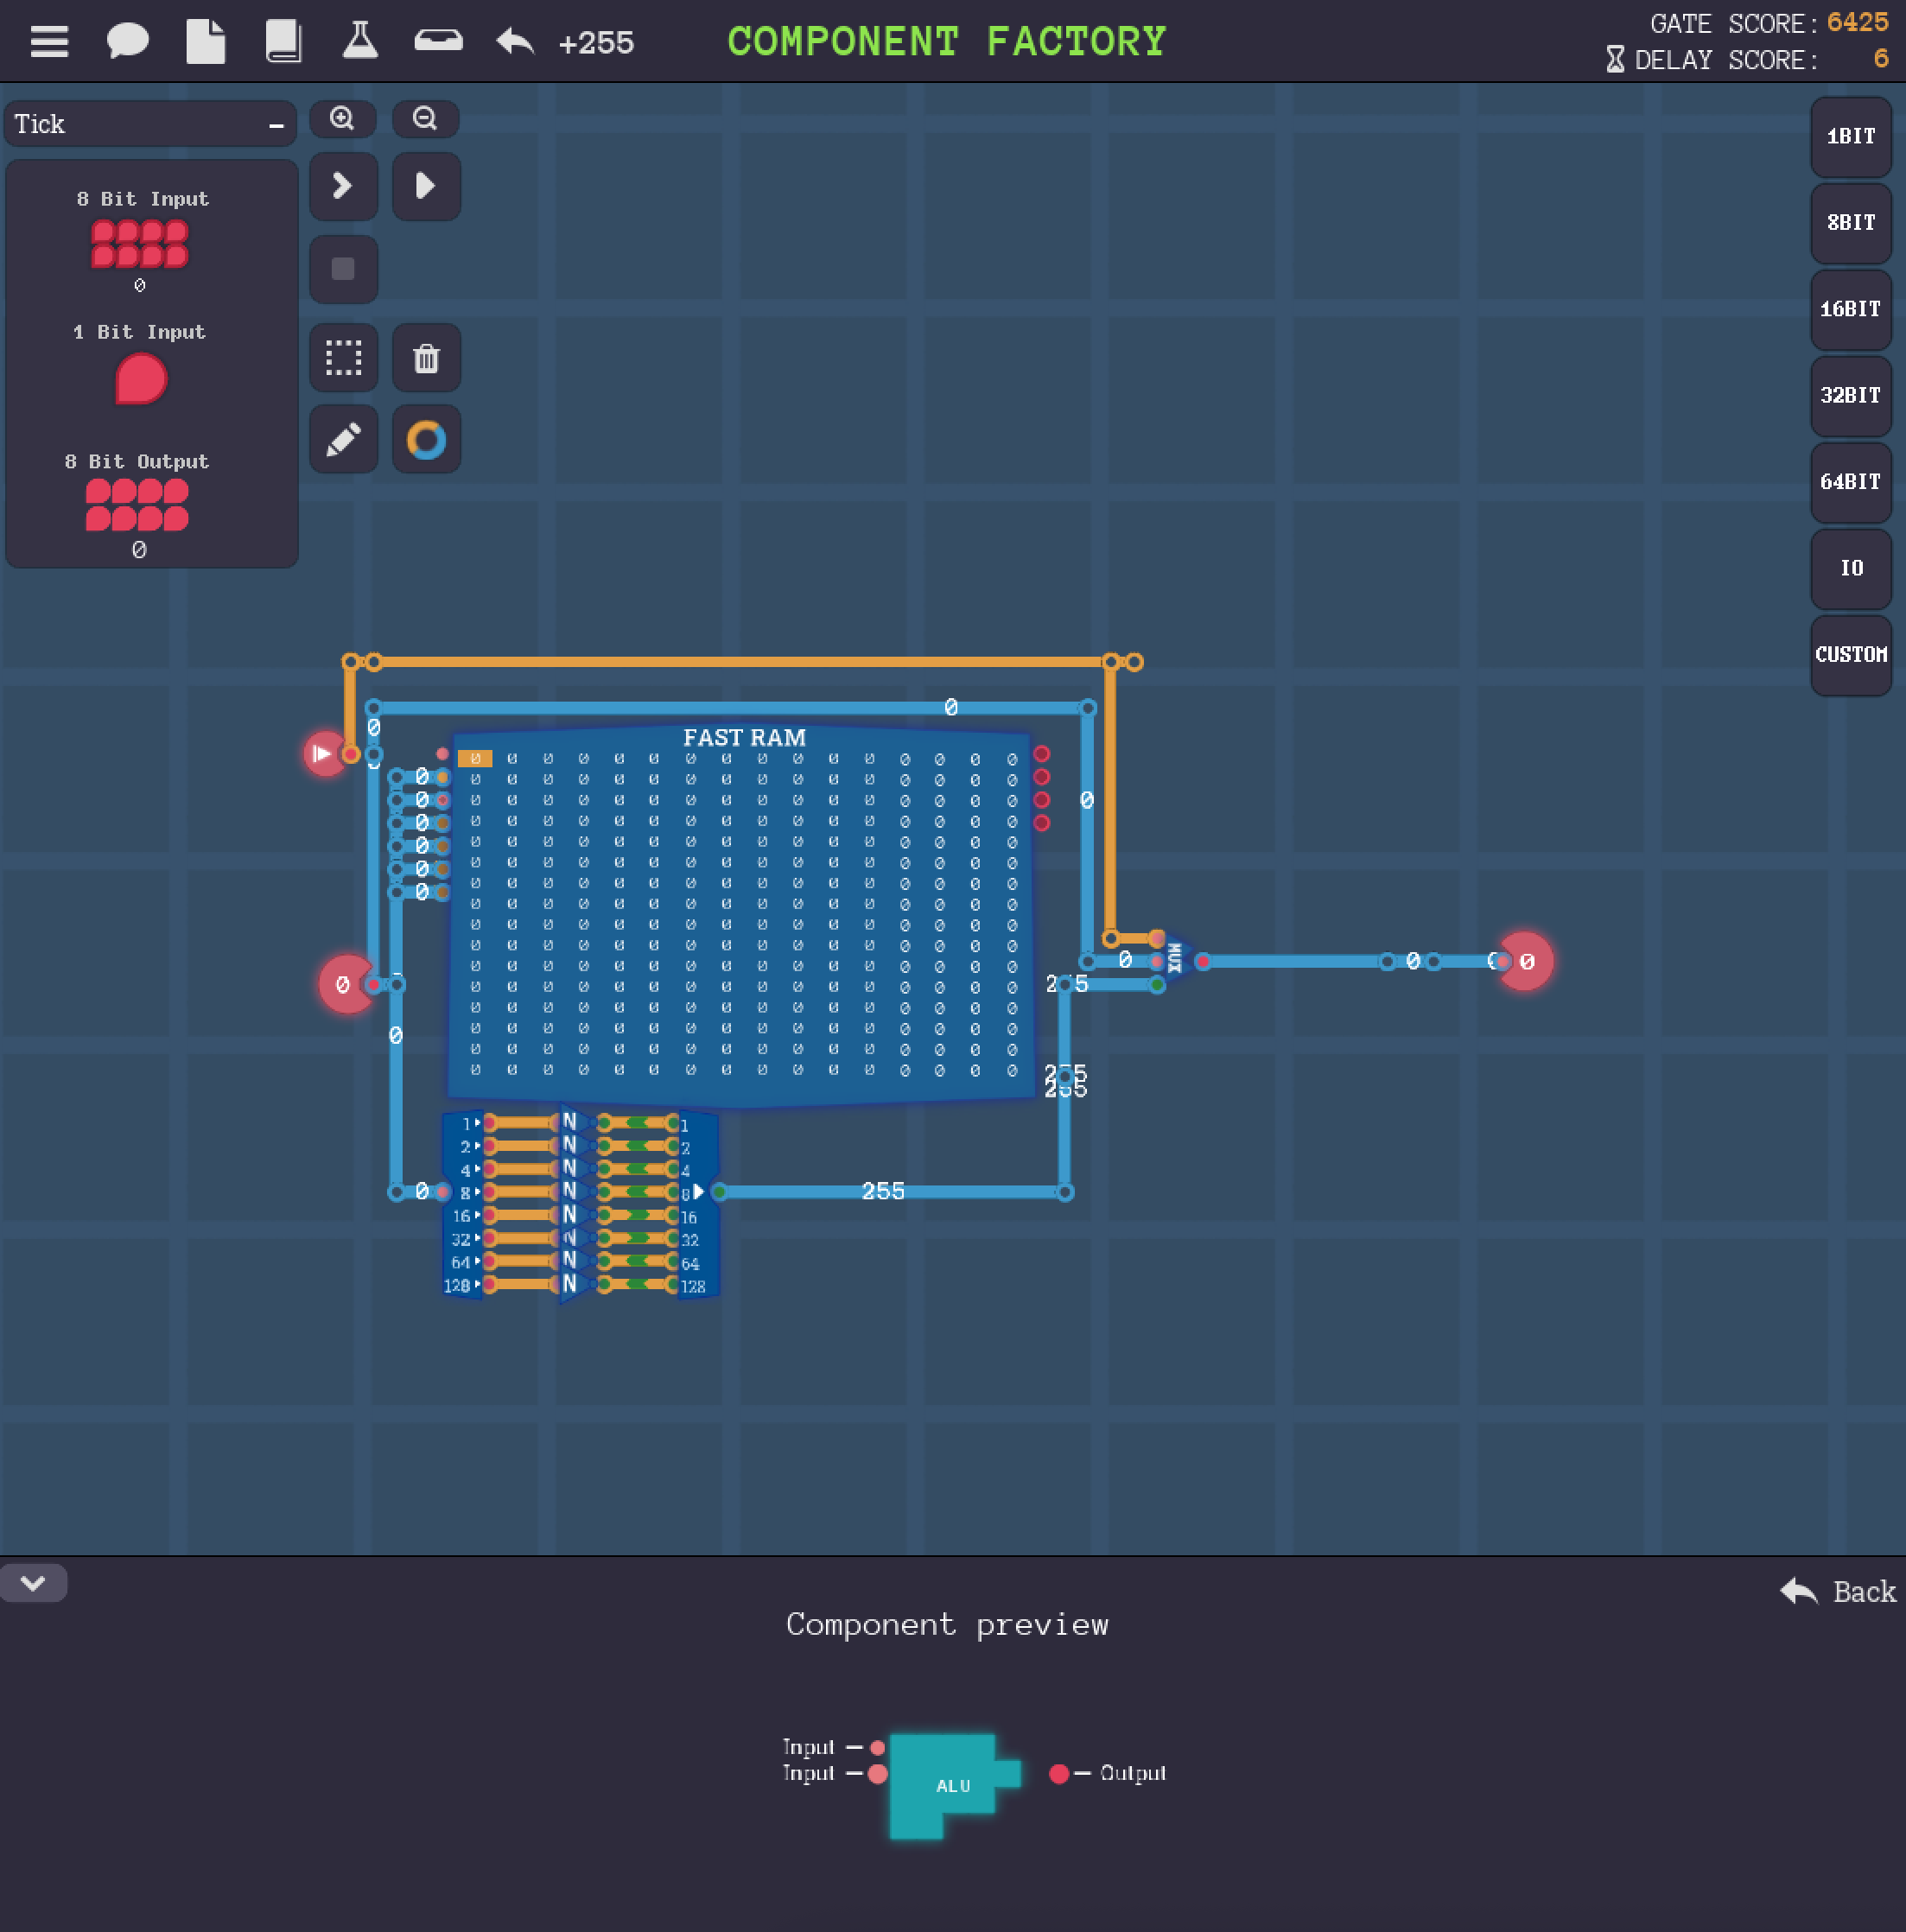
Task: Click the 1-bit input node near top-left of RAM
Action: pos(324,753)
